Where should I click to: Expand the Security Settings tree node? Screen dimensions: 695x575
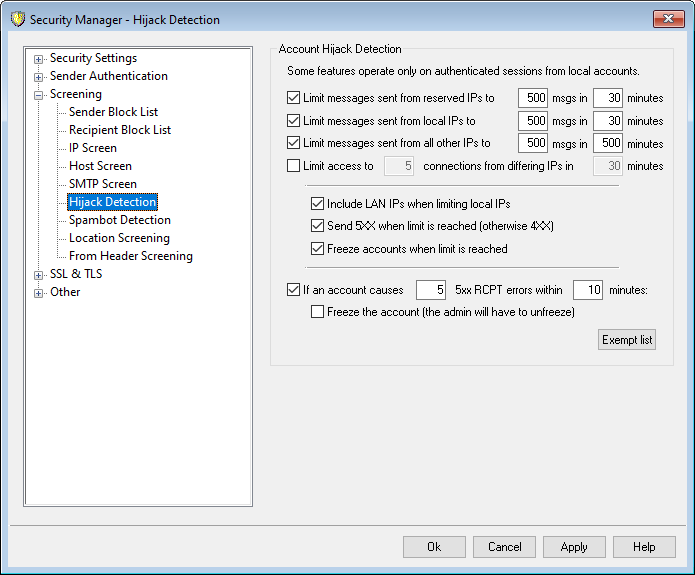pyautogui.click(x=39, y=59)
